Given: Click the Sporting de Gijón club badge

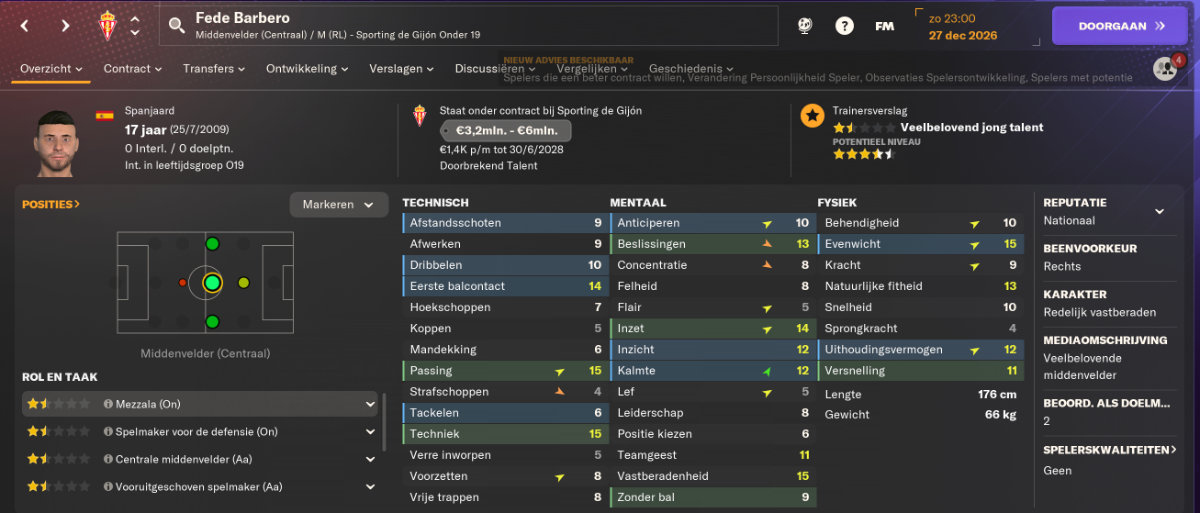Looking at the screenshot, I should (x=107, y=26).
